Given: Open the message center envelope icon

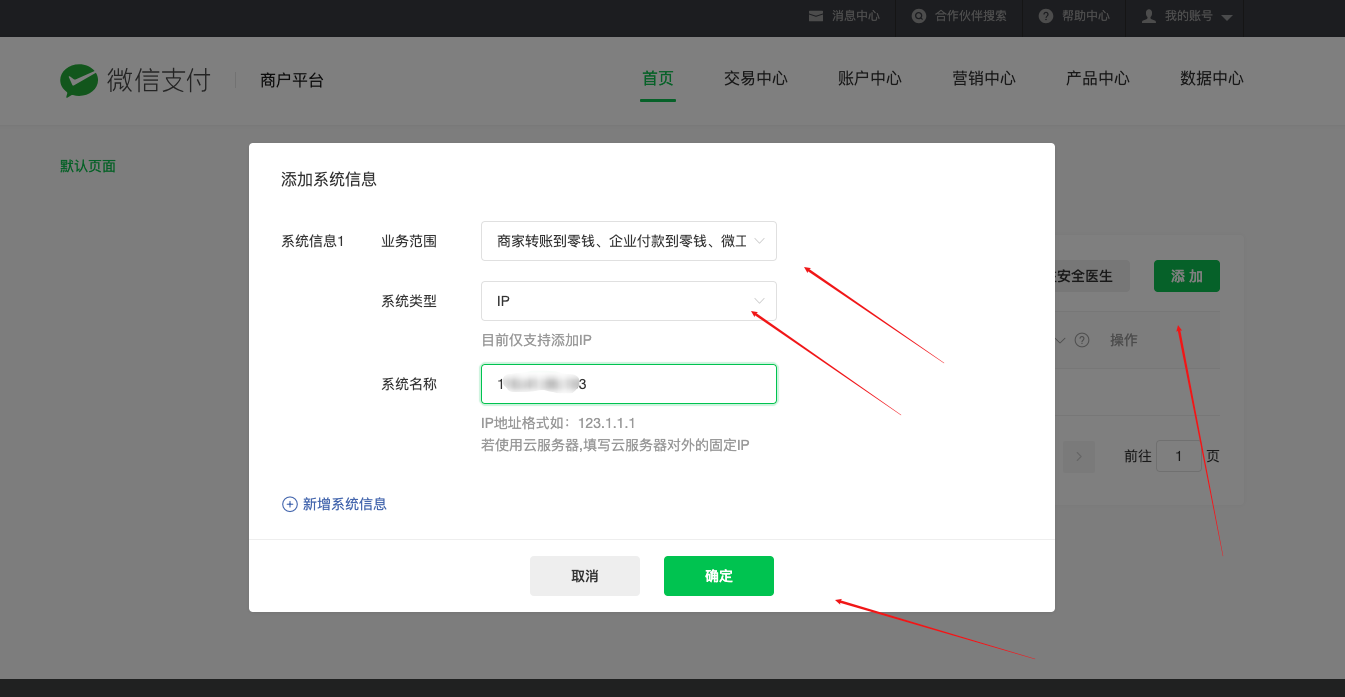Looking at the screenshot, I should pyautogui.click(x=816, y=16).
